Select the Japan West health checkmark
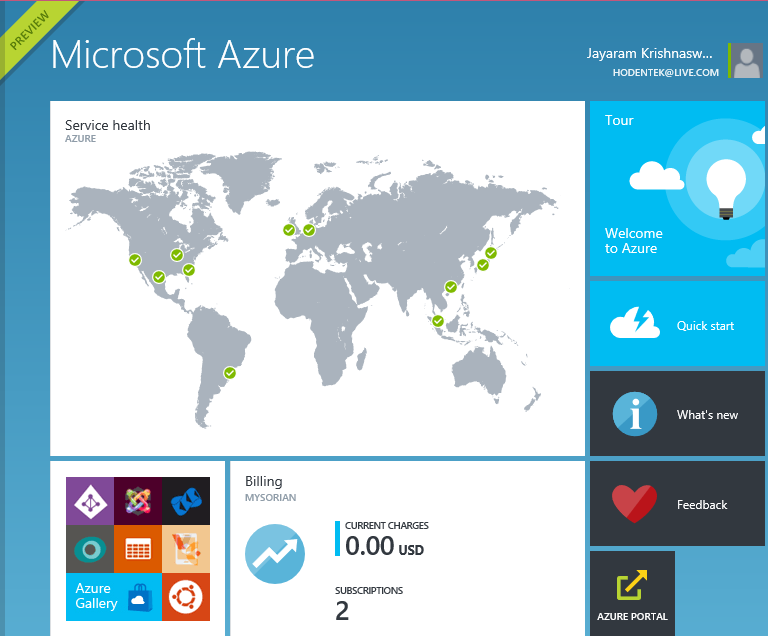This screenshot has height=636, width=768. click(x=483, y=265)
